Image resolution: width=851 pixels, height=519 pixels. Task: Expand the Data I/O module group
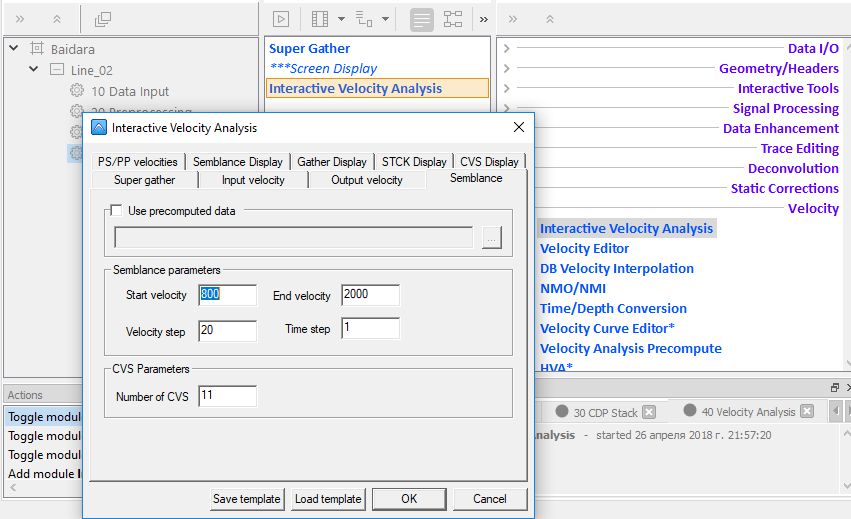[x=506, y=48]
